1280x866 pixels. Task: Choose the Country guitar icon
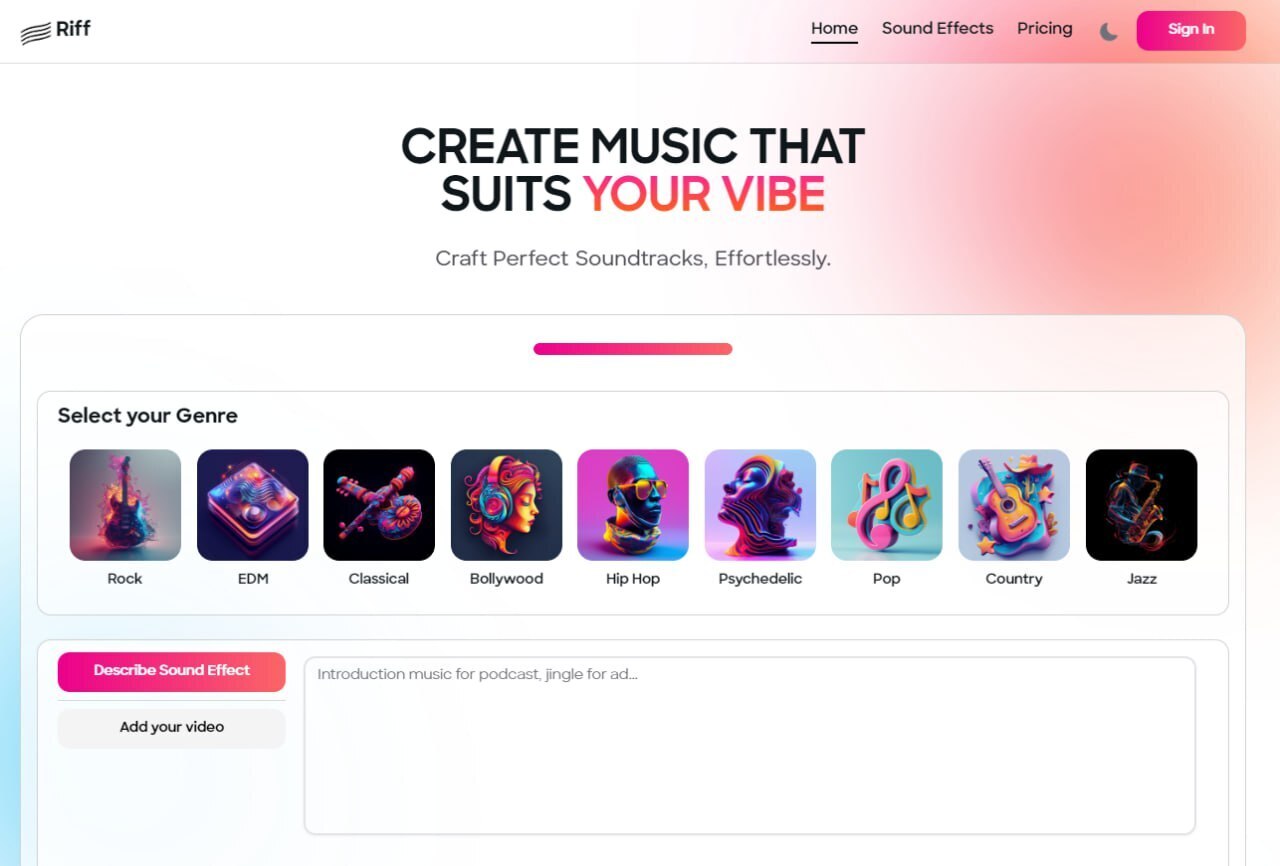1014,505
